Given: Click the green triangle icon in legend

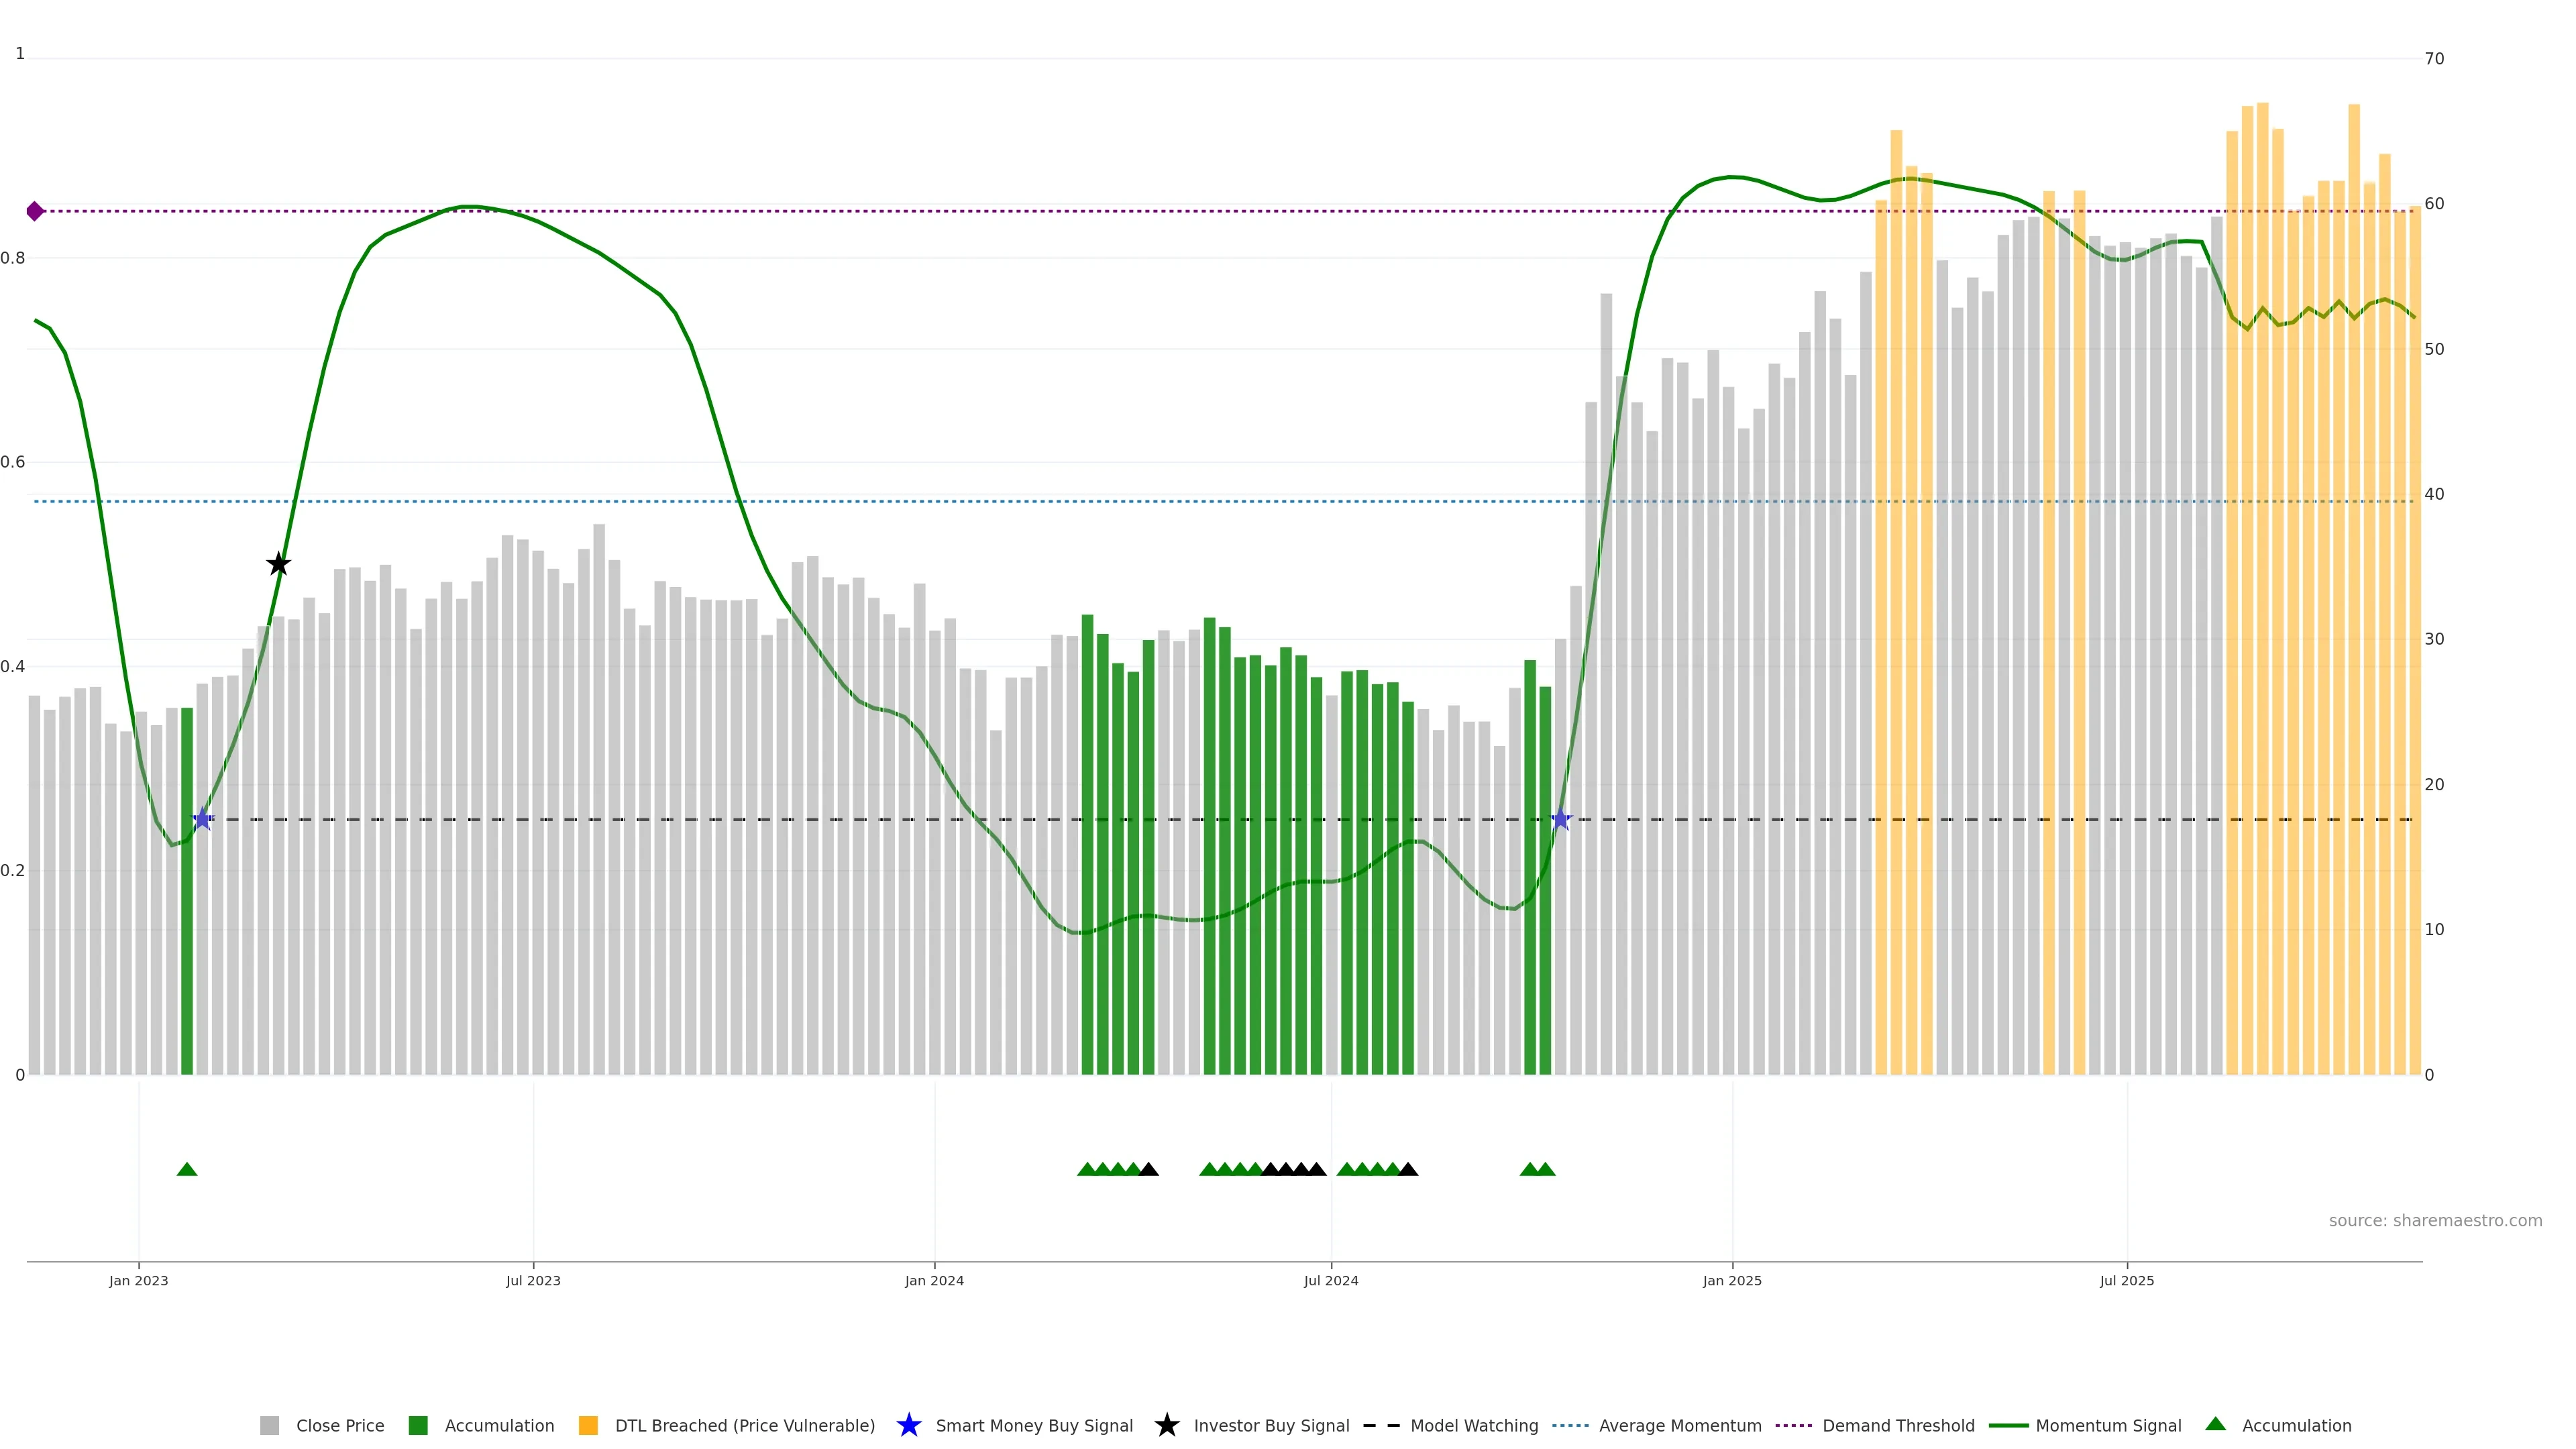Looking at the screenshot, I should 2215,1424.
